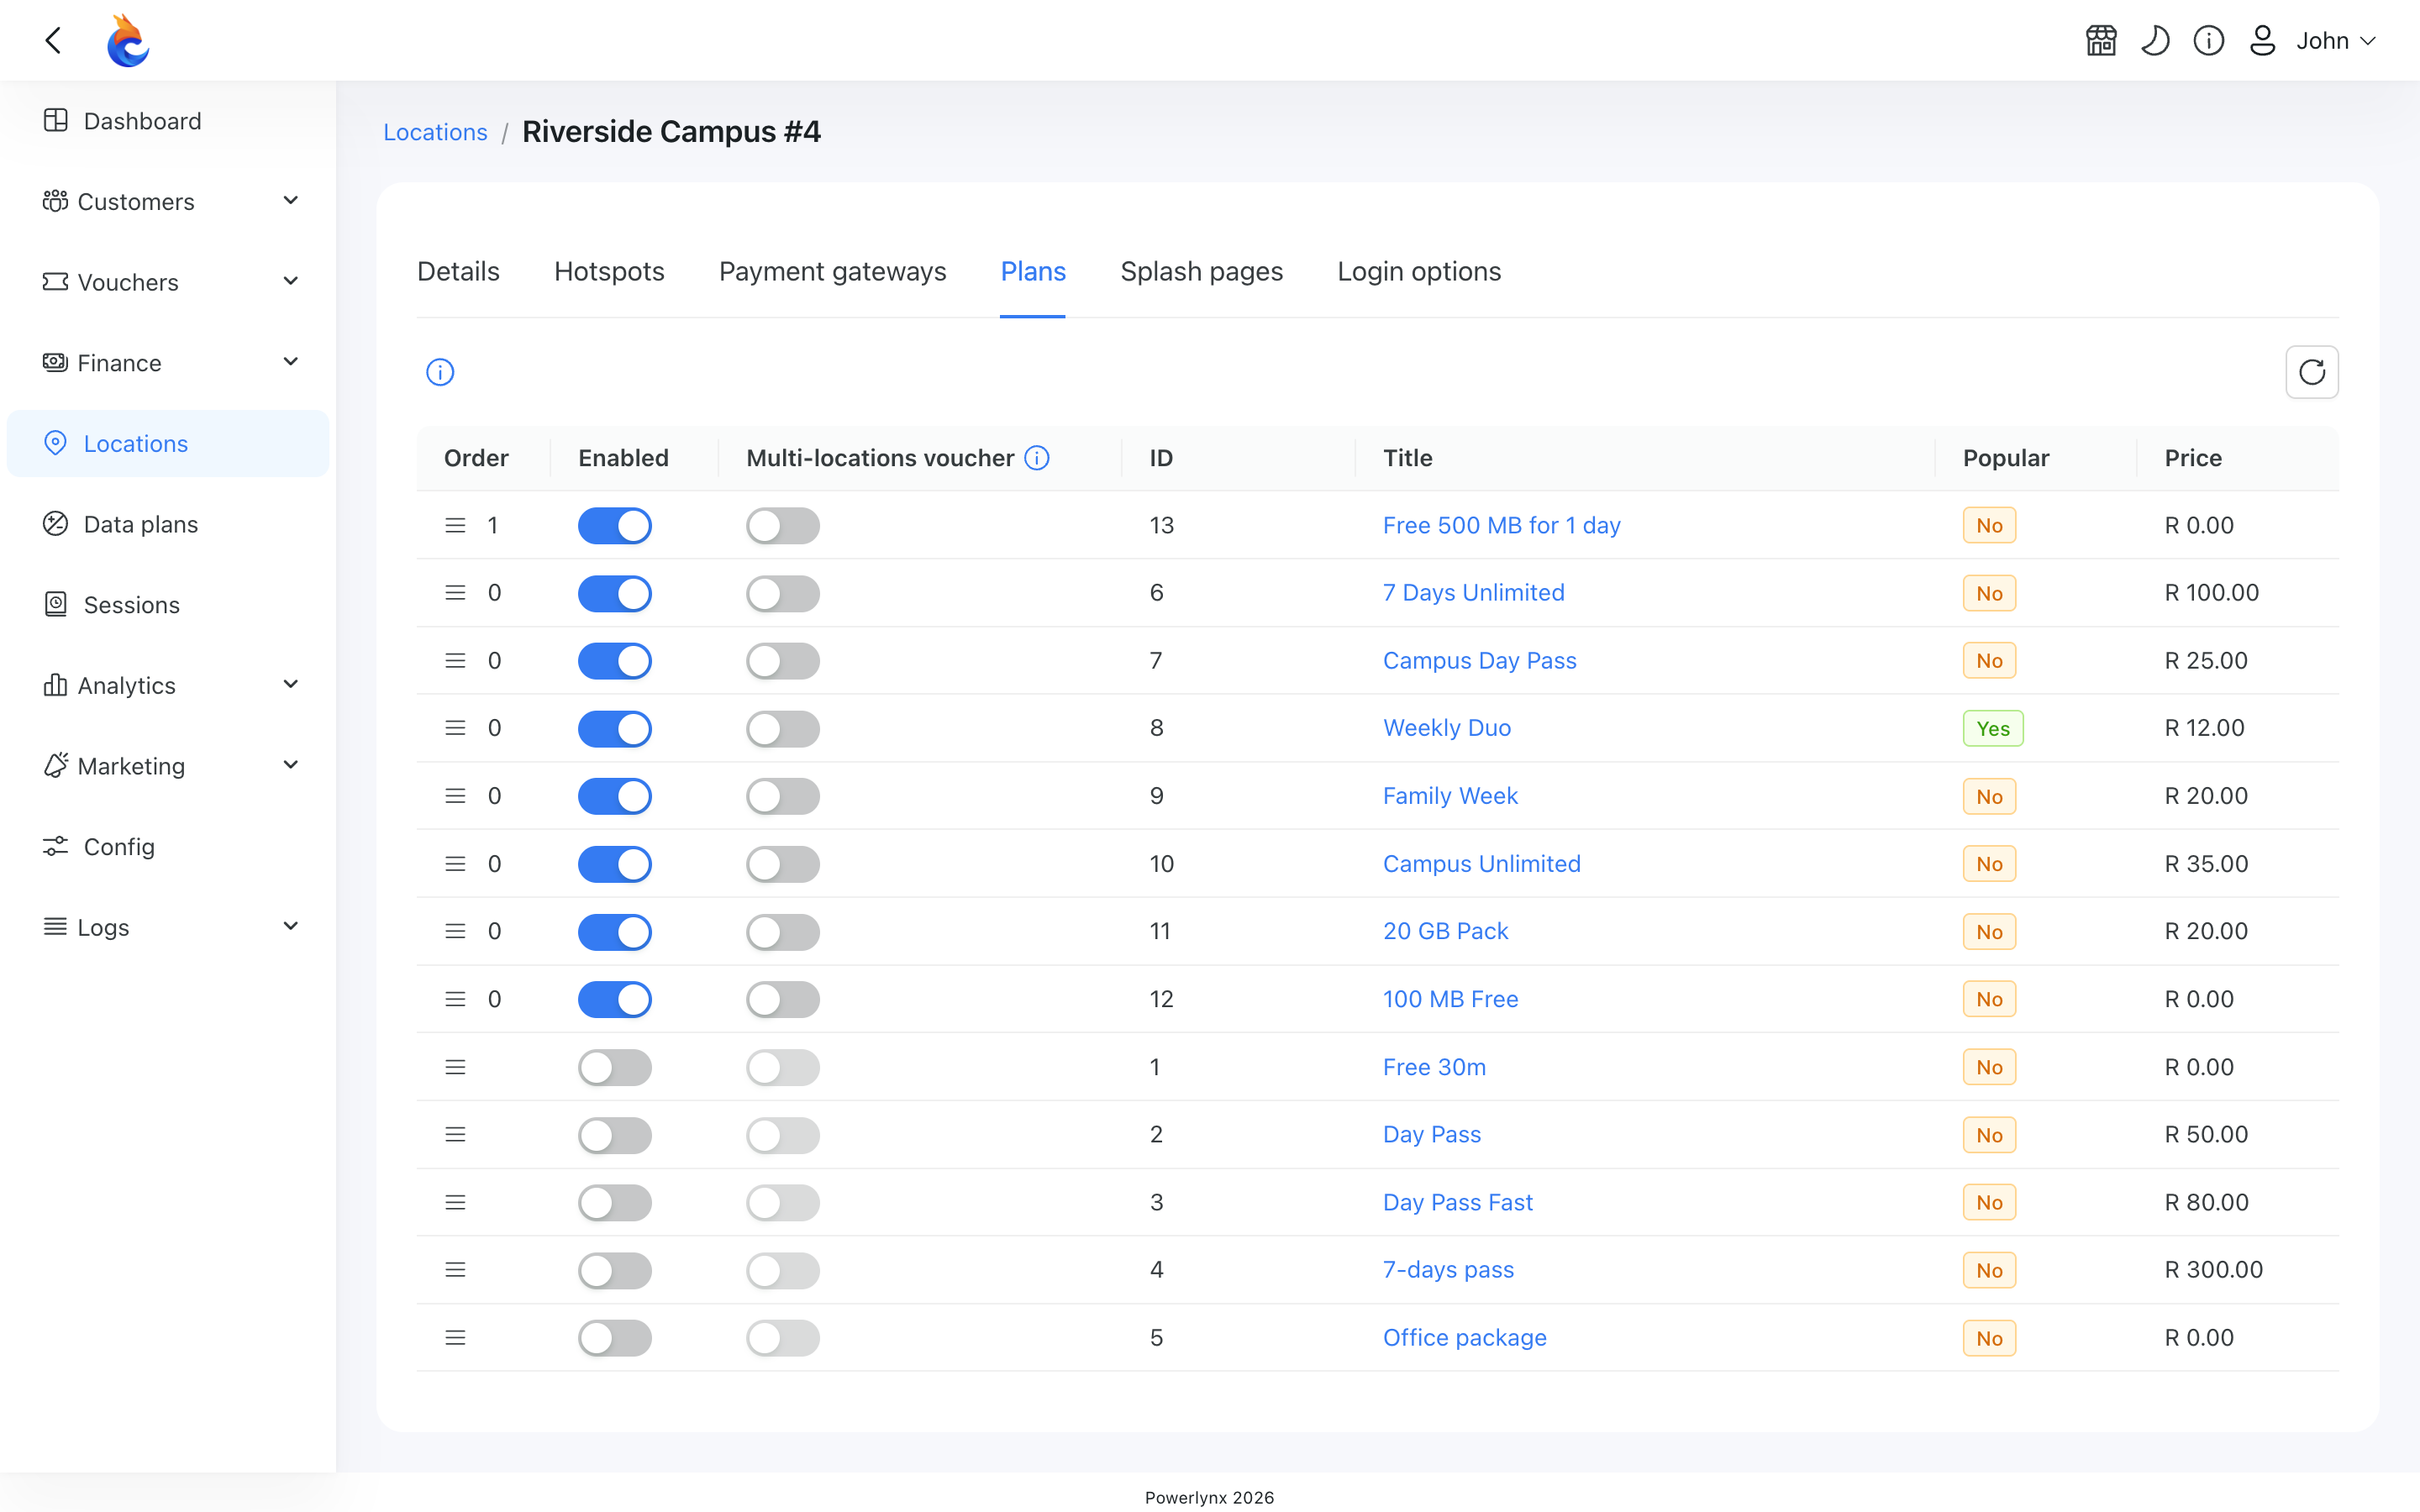Expand the Vouchers menu

coord(168,282)
